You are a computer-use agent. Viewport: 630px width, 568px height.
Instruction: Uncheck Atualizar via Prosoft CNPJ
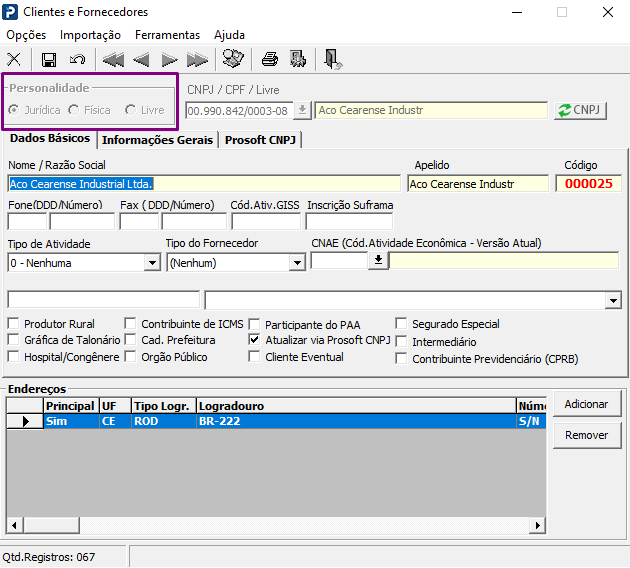[254, 340]
